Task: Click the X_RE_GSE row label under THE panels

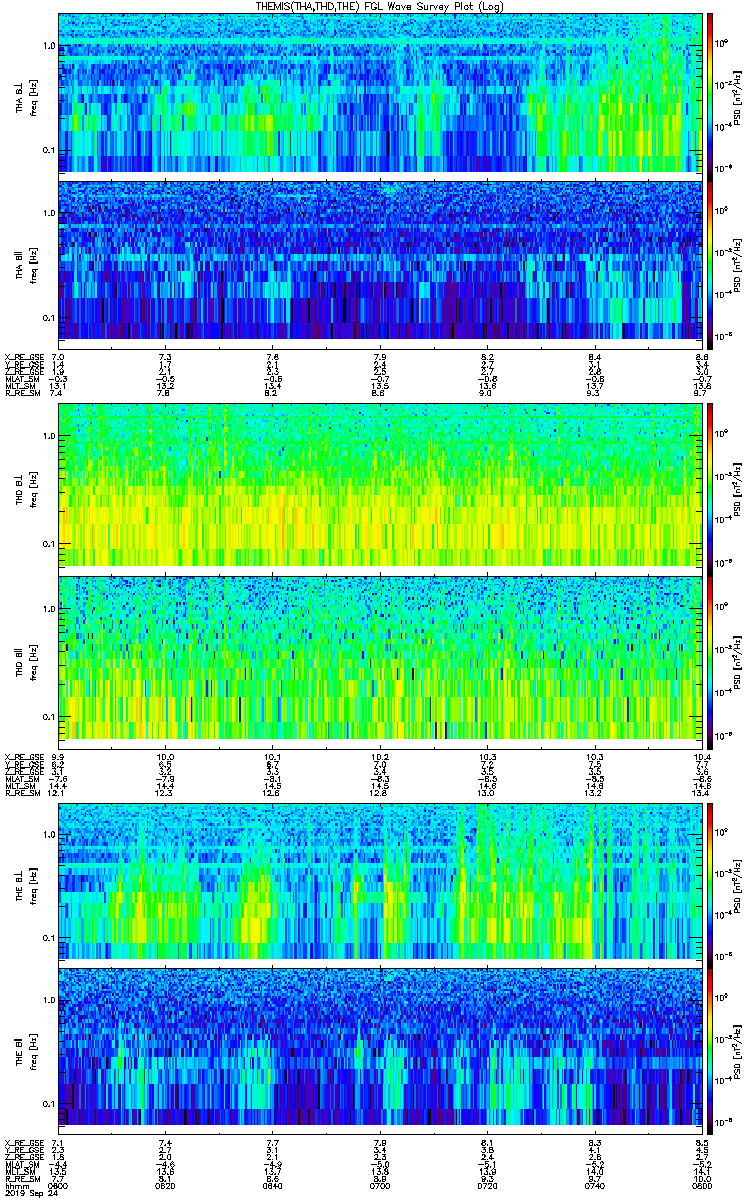Action: [23, 1142]
